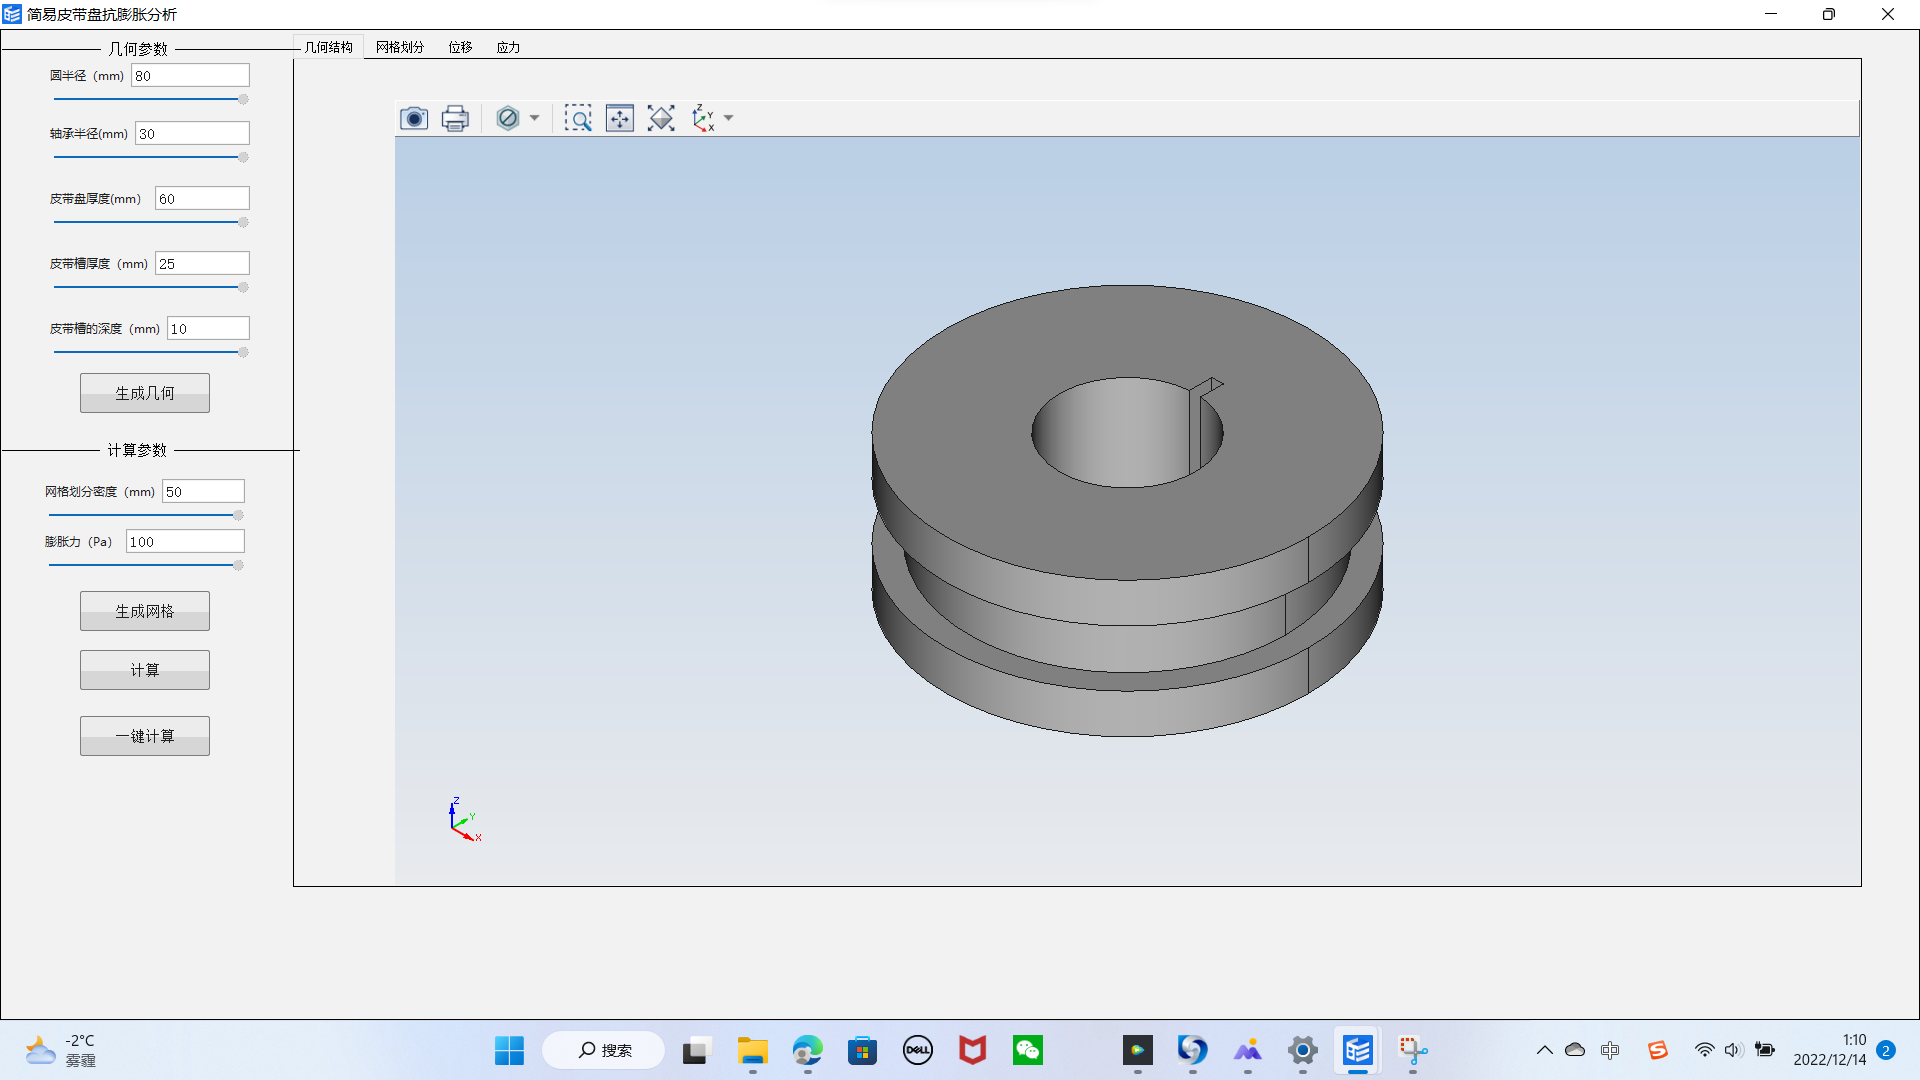This screenshot has width=1920, height=1080.
Task: Click the axis orientation icon
Action: click(x=703, y=118)
